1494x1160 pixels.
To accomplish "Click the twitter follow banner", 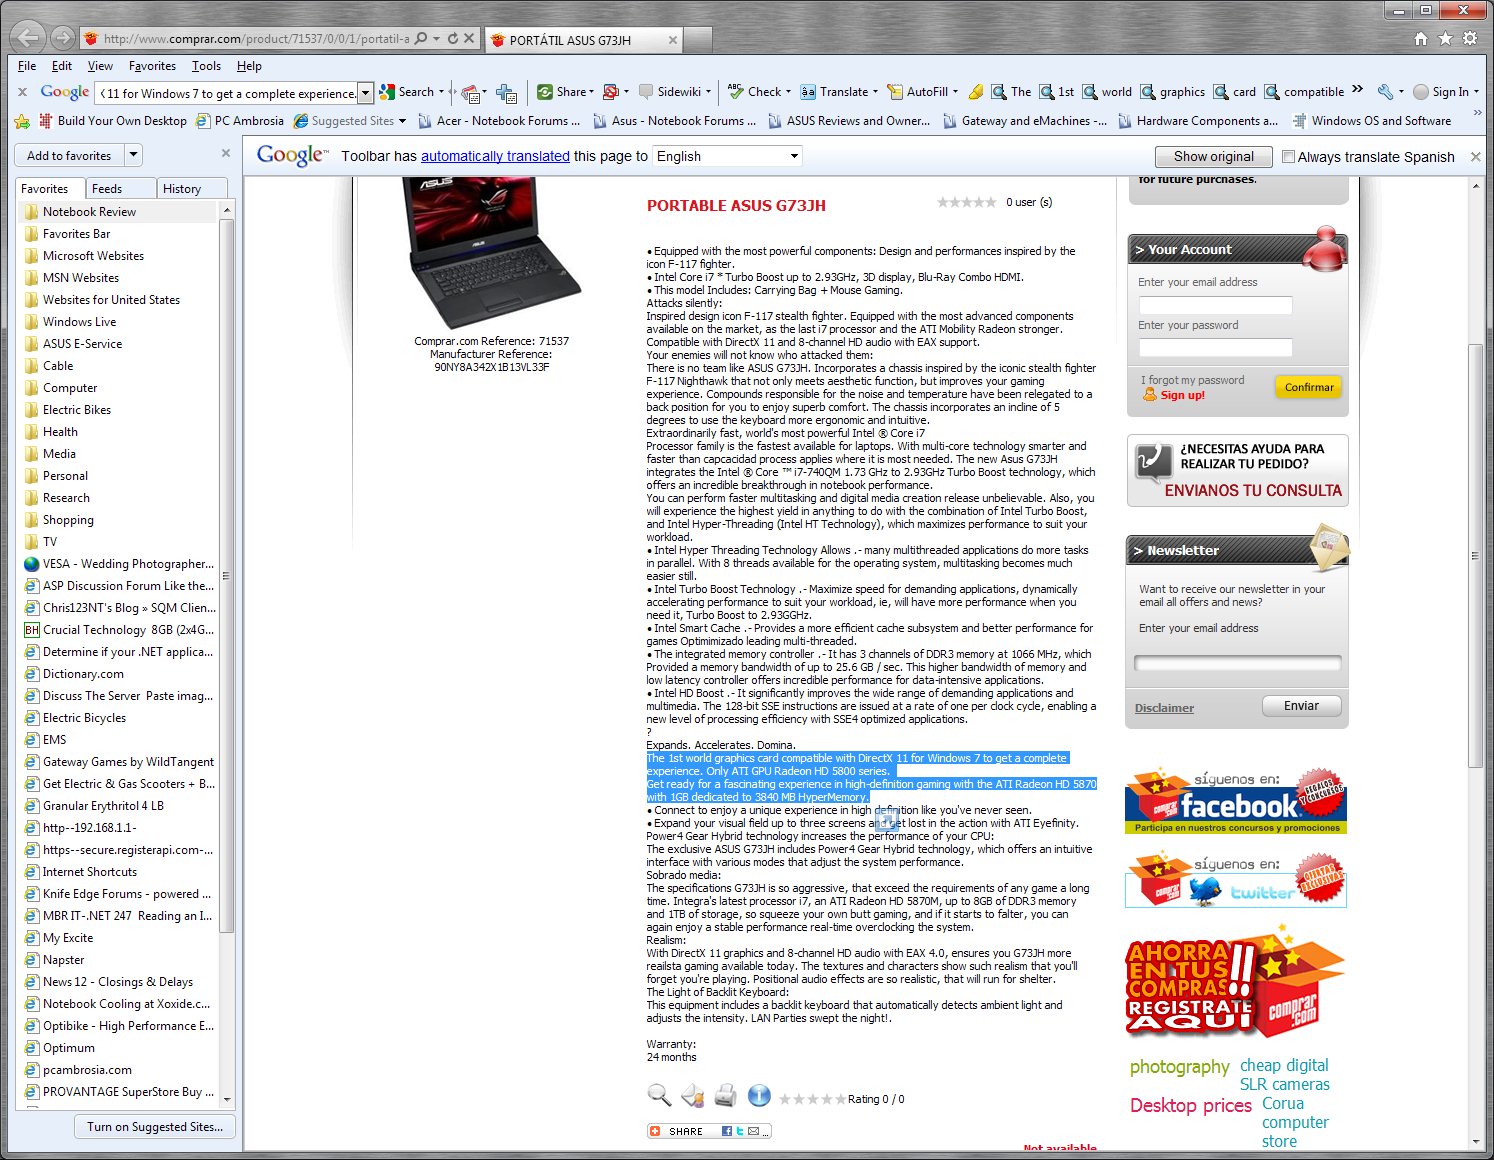I will (1236, 880).
